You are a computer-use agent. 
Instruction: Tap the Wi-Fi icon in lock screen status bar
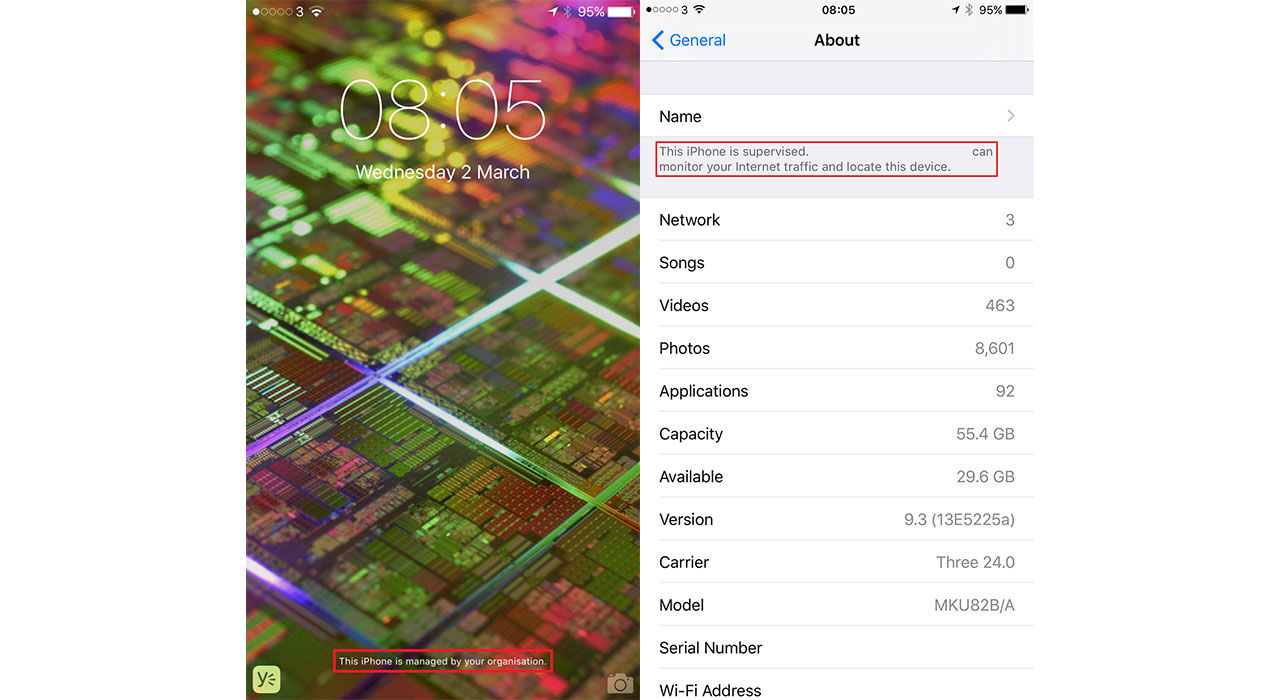[x=317, y=12]
